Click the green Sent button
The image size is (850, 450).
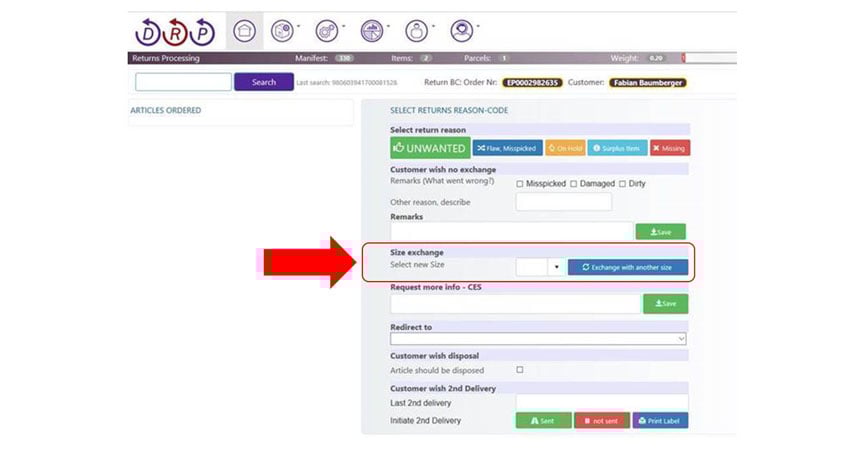point(543,420)
